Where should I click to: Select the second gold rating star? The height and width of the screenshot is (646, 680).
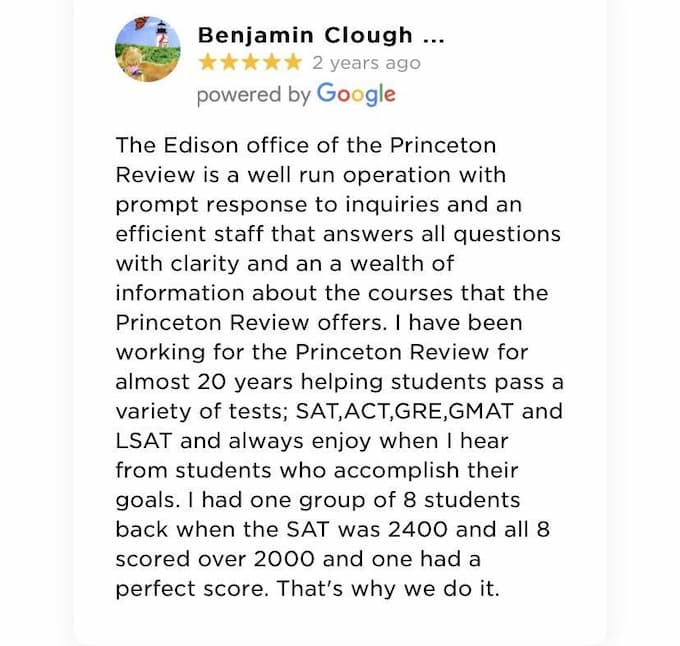(x=229, y=63)
